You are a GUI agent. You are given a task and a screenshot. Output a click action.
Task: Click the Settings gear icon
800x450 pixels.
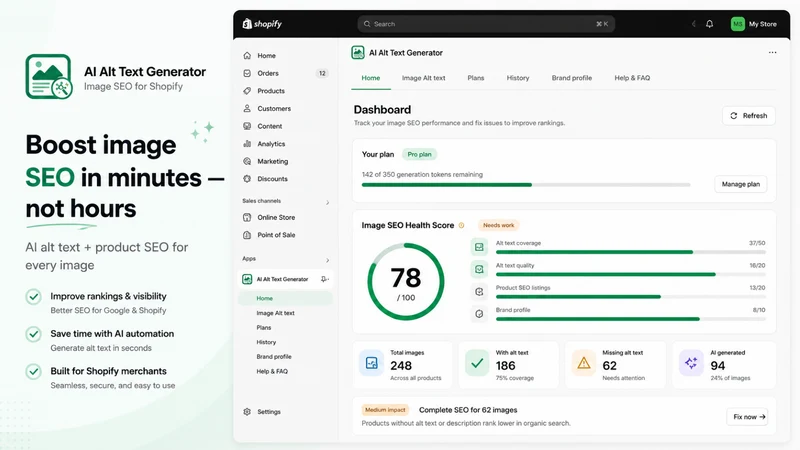coord(247,412)
